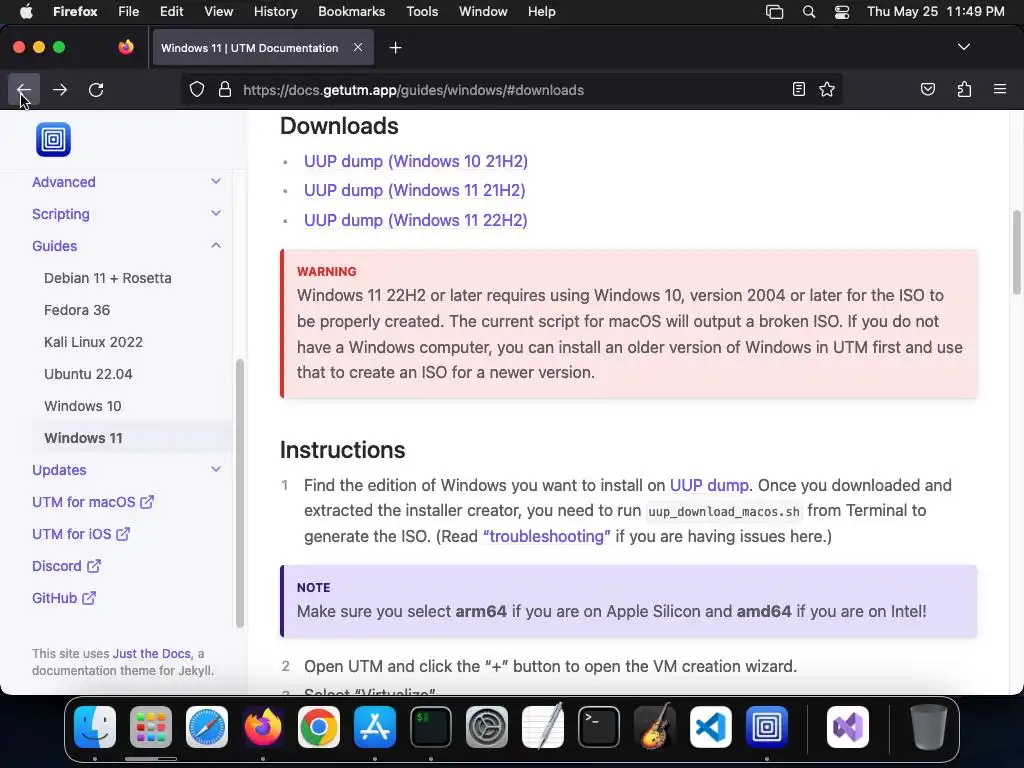
Task: Bookmark this page with the star icon
Action: 827,89
